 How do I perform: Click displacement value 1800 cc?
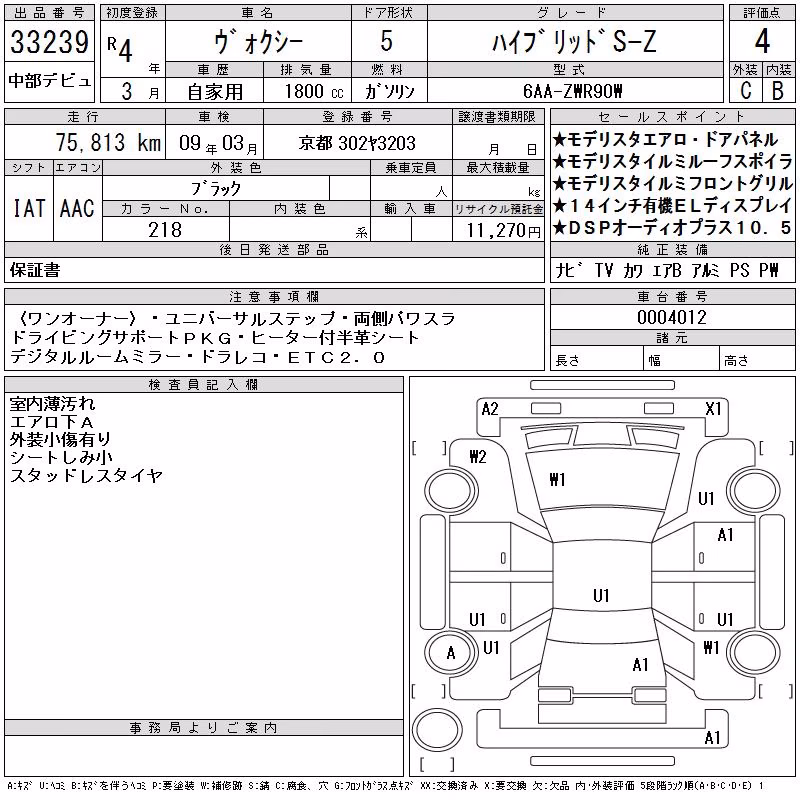point(314,91)
